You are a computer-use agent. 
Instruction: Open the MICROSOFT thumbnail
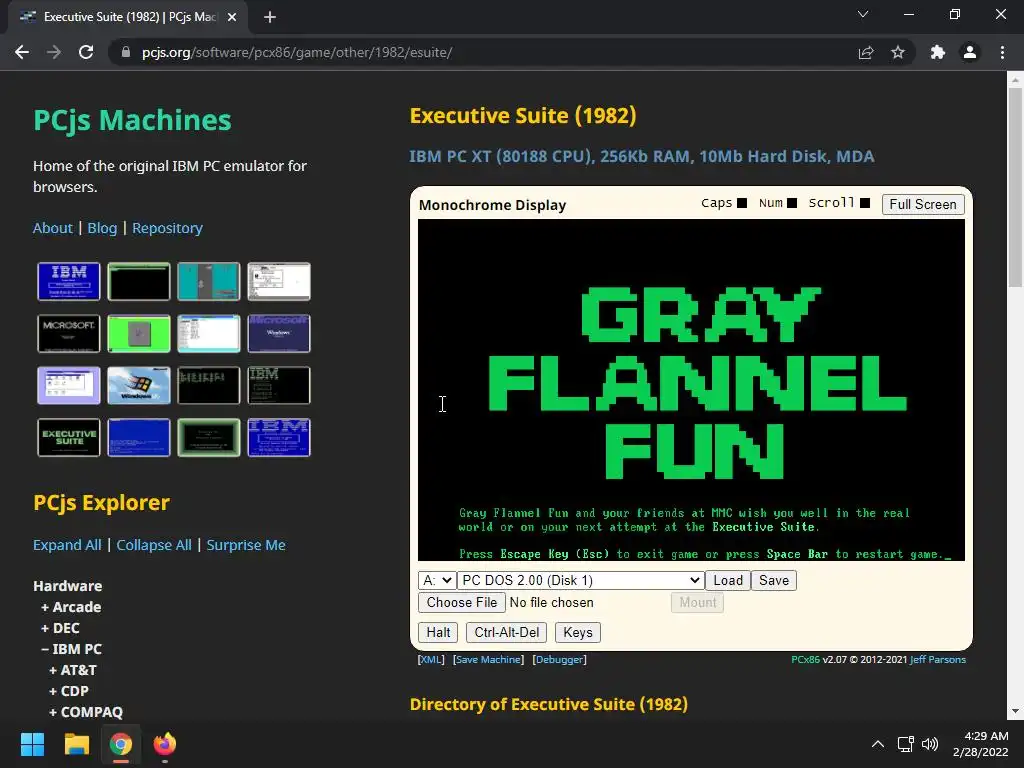coord(69,334)
